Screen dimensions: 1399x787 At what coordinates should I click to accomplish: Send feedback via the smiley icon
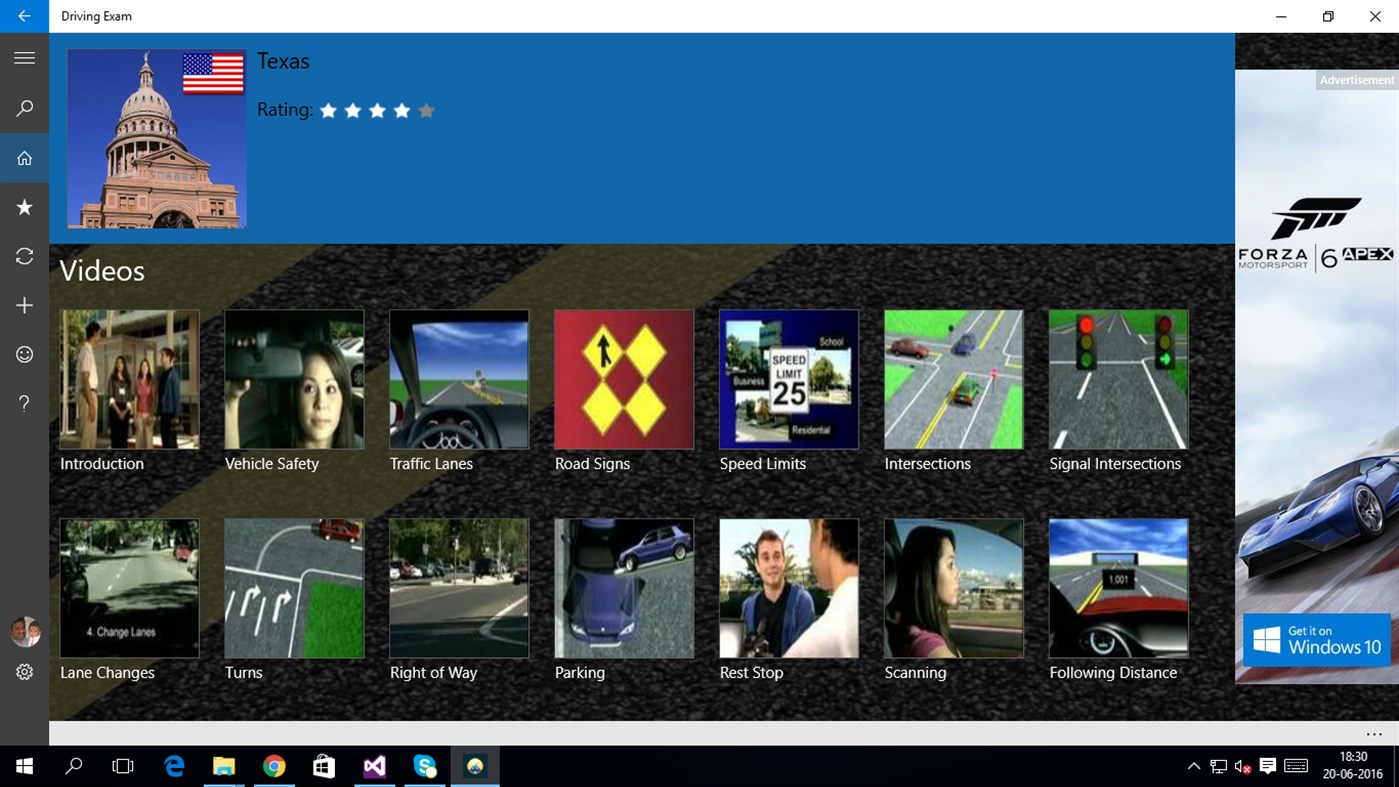[24, 354]
